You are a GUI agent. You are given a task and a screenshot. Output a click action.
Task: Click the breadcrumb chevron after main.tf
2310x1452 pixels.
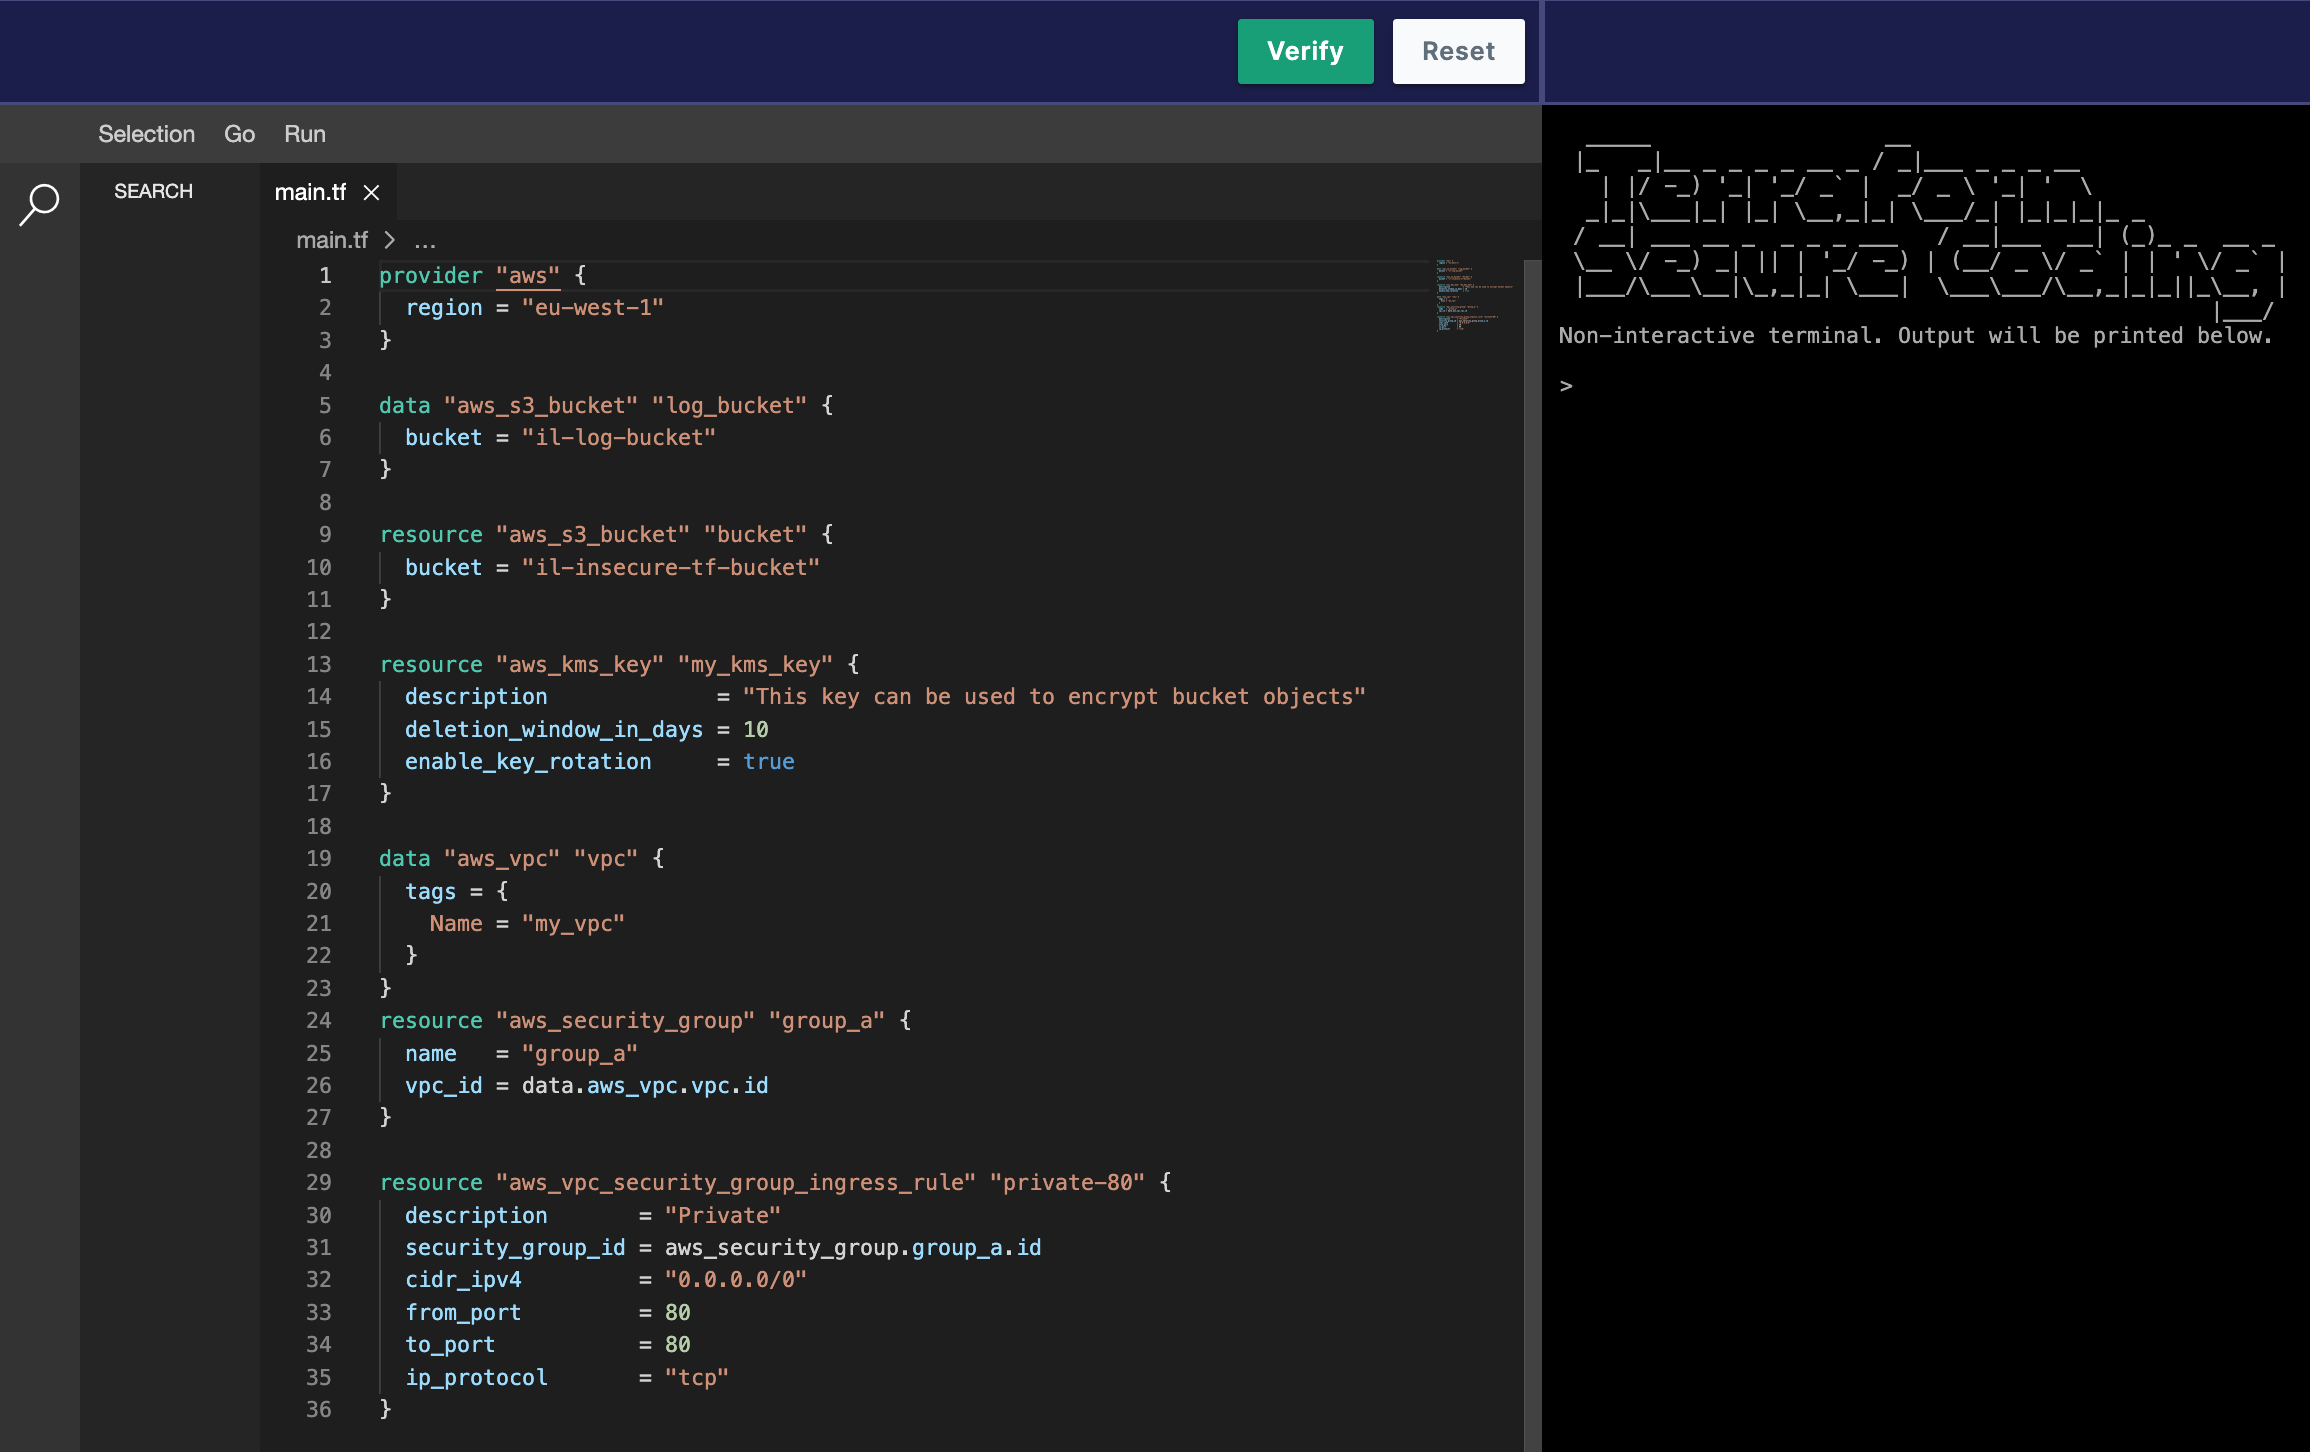pos(390,240)
